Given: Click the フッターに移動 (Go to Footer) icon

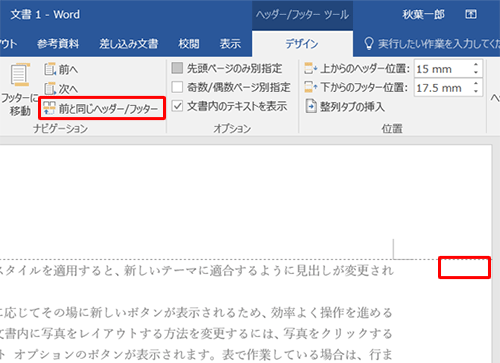Looking at the screenshot, I should [x=20, y=75].
